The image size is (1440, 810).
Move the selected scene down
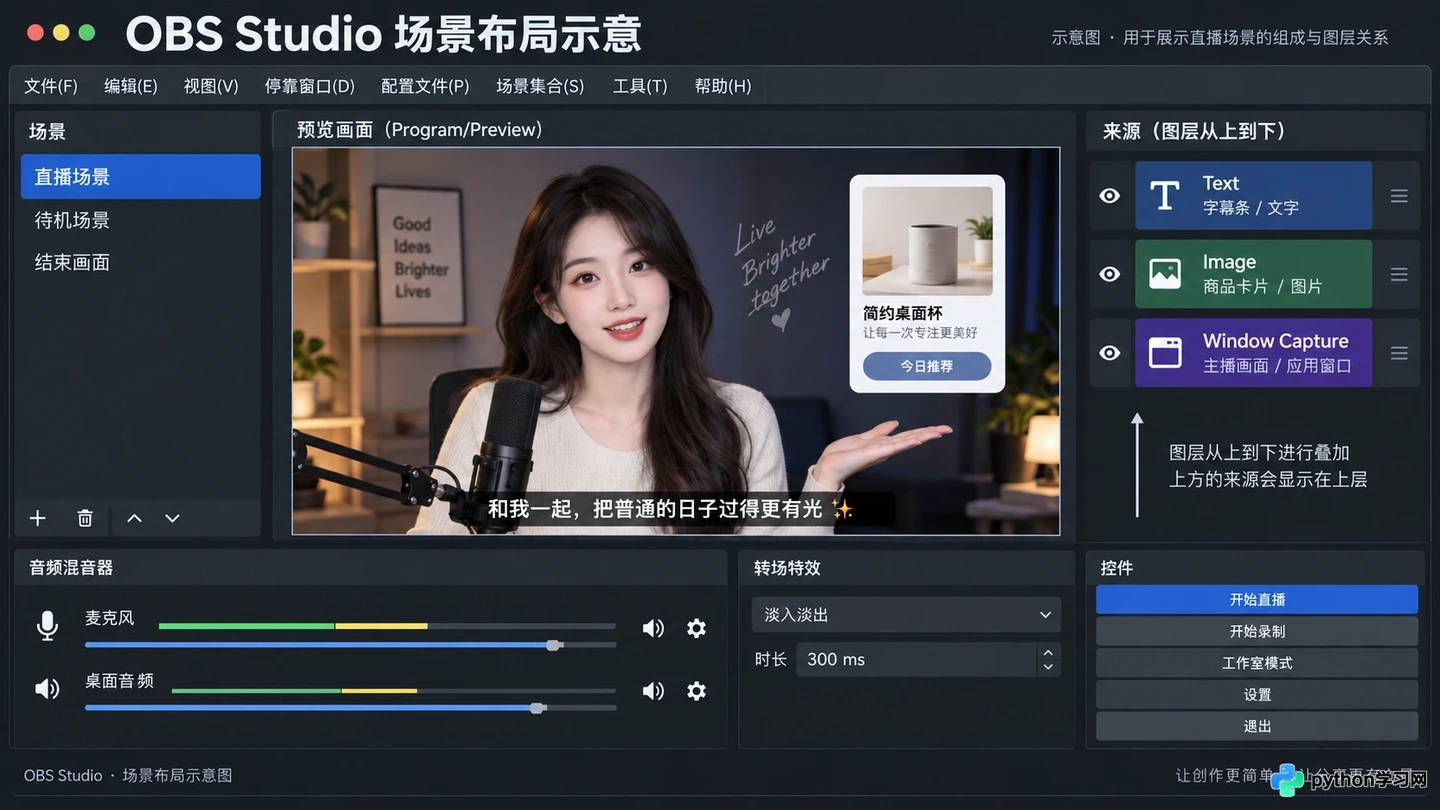click(172, 518)
